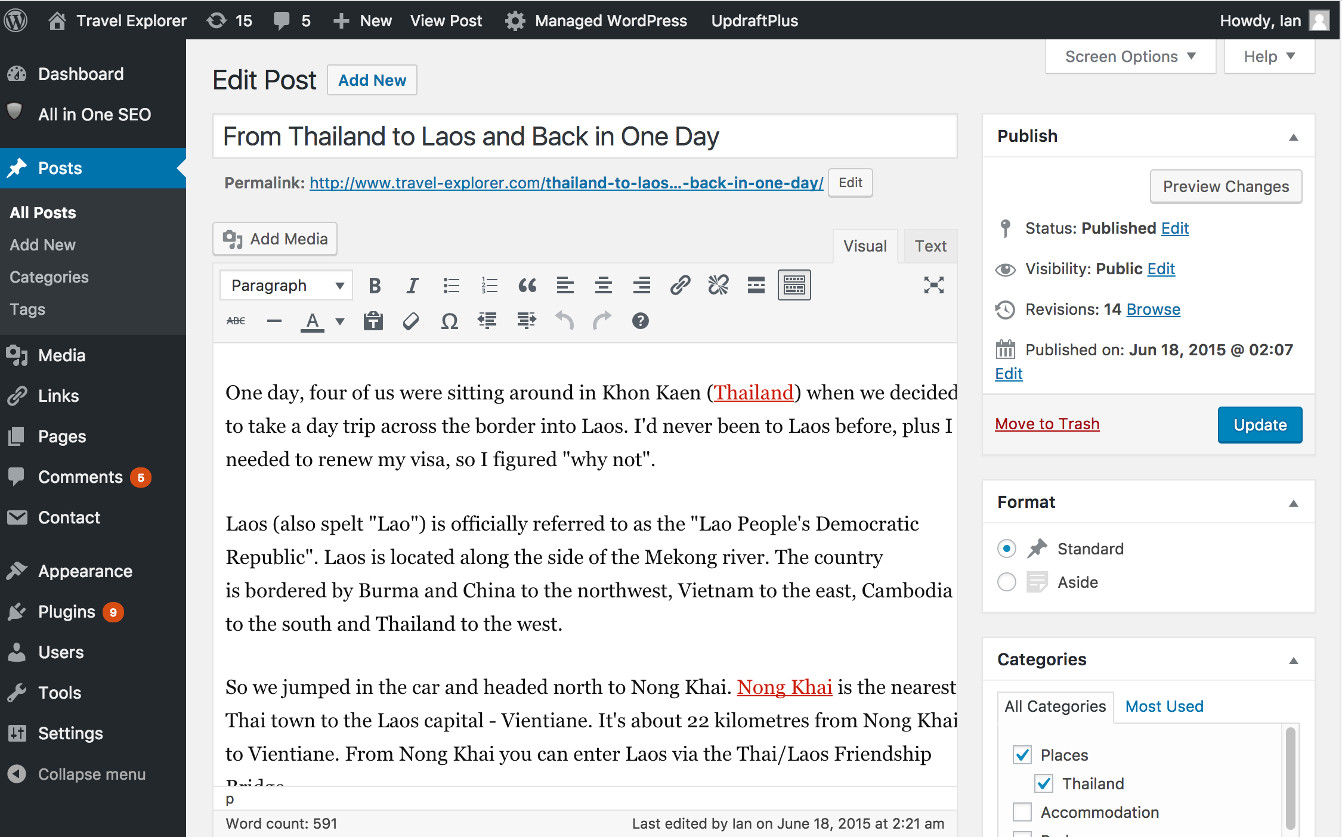Screen dimensions: 1342x837
Task: Align text center
Action: click(603, 286)
